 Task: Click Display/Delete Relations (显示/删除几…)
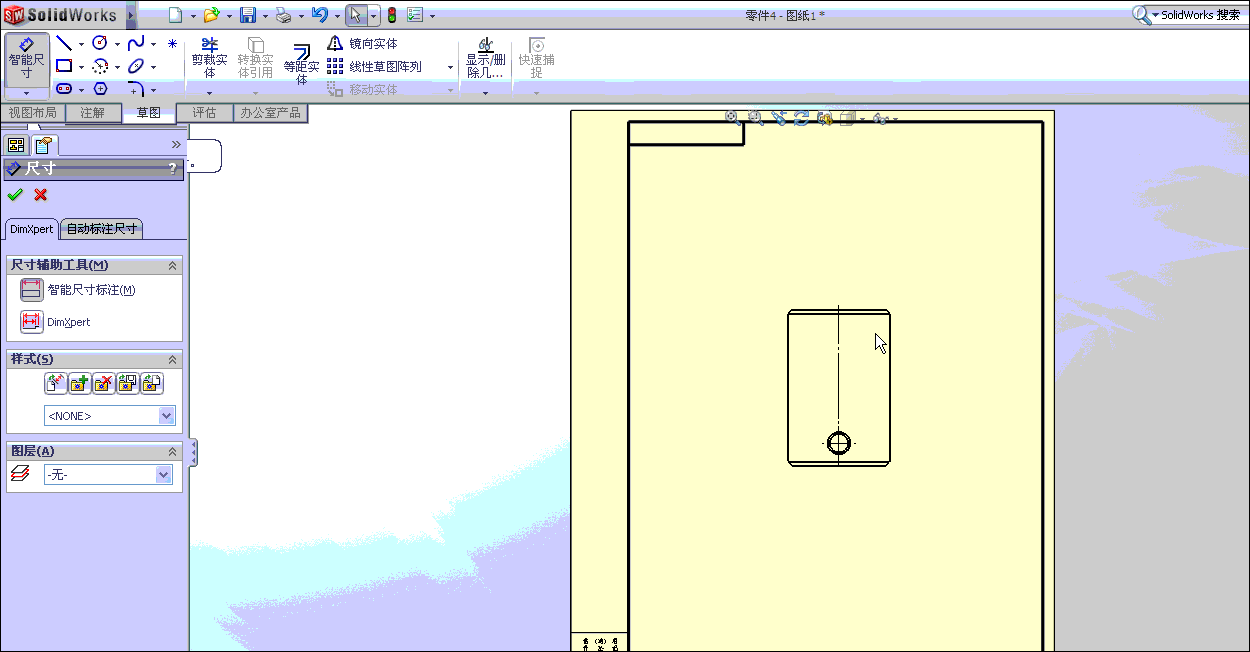pyautogui.click(x=485, y=59)
